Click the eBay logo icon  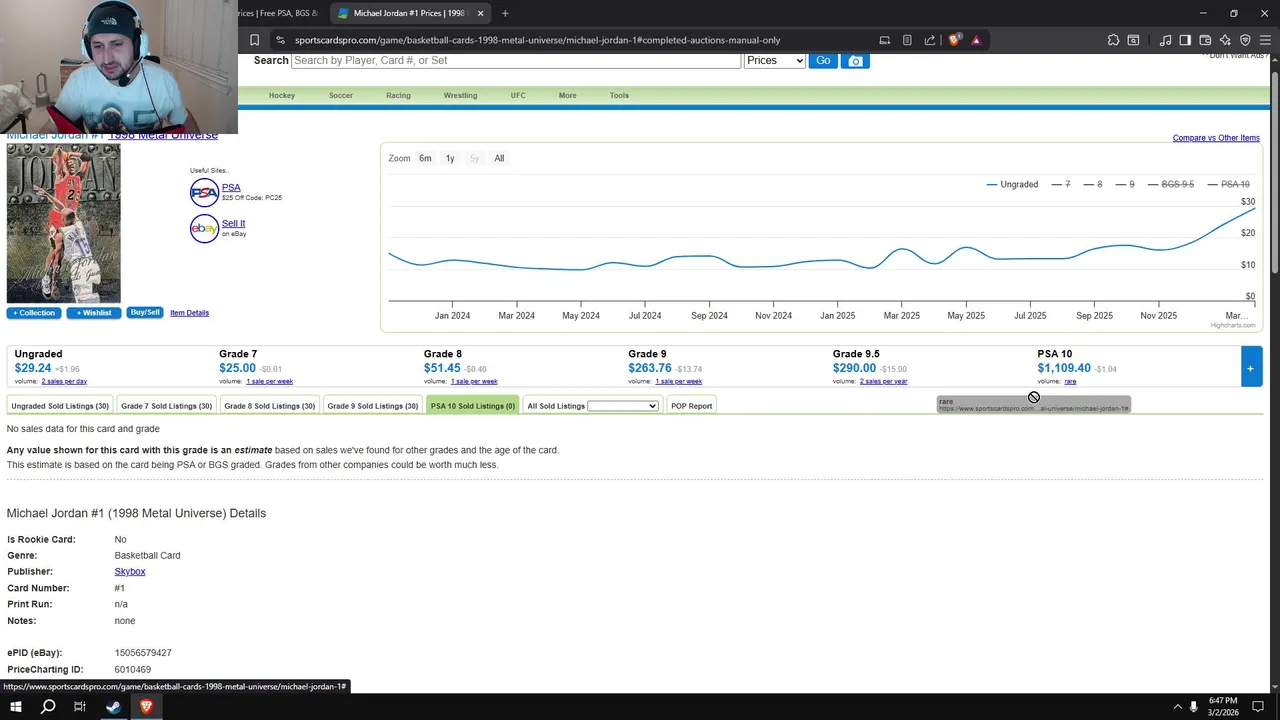204,228
